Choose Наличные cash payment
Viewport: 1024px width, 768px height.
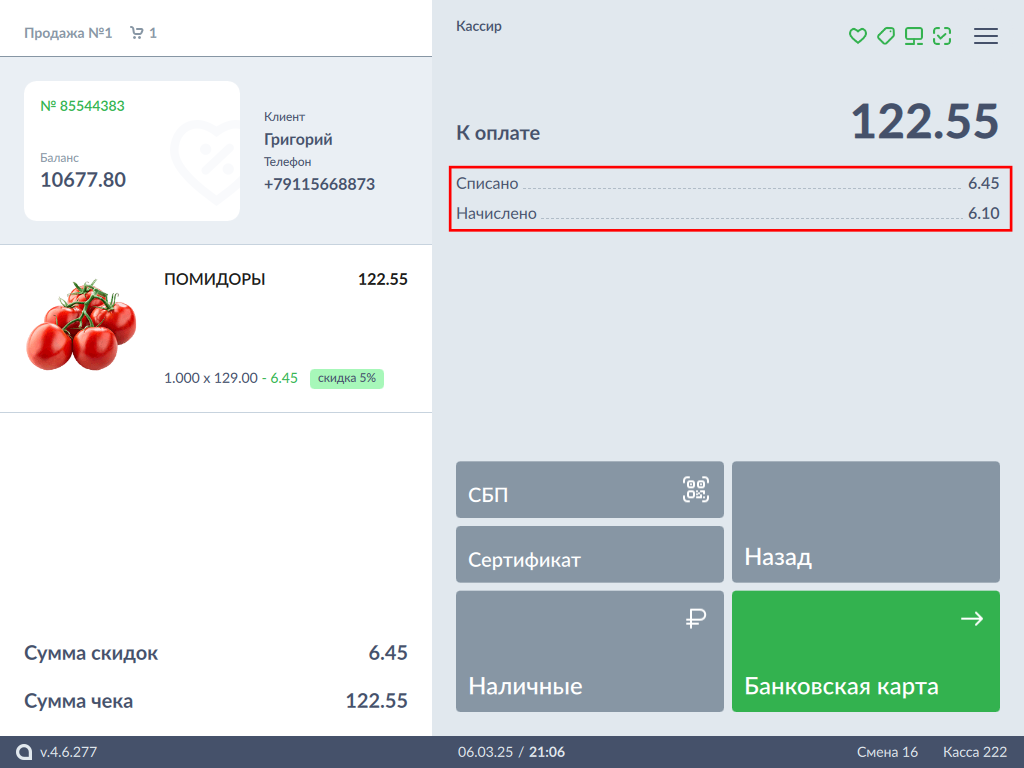pos(589,652)
